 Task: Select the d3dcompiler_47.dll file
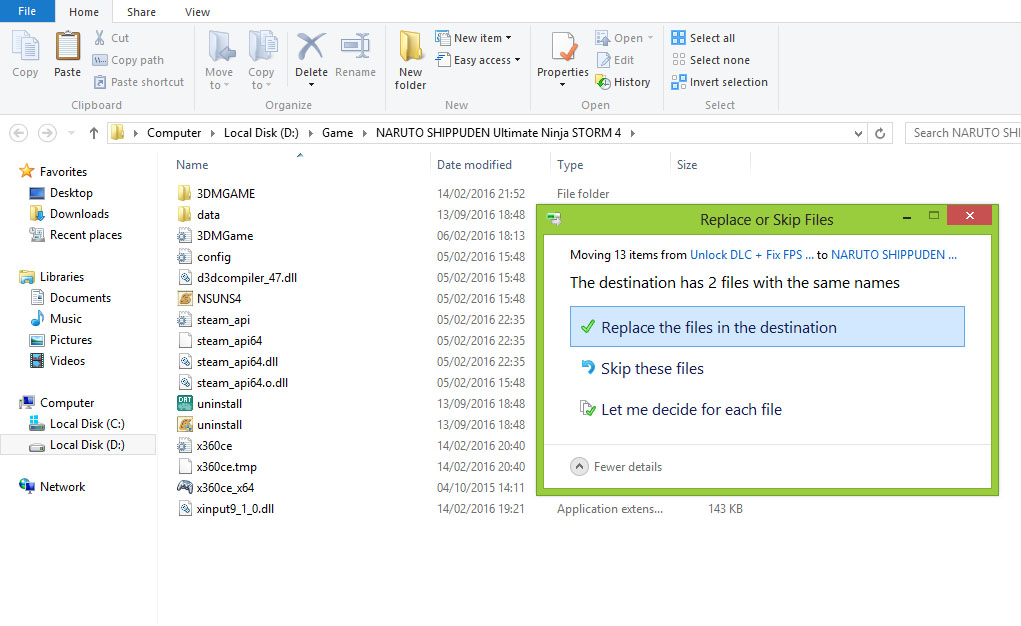246,277
